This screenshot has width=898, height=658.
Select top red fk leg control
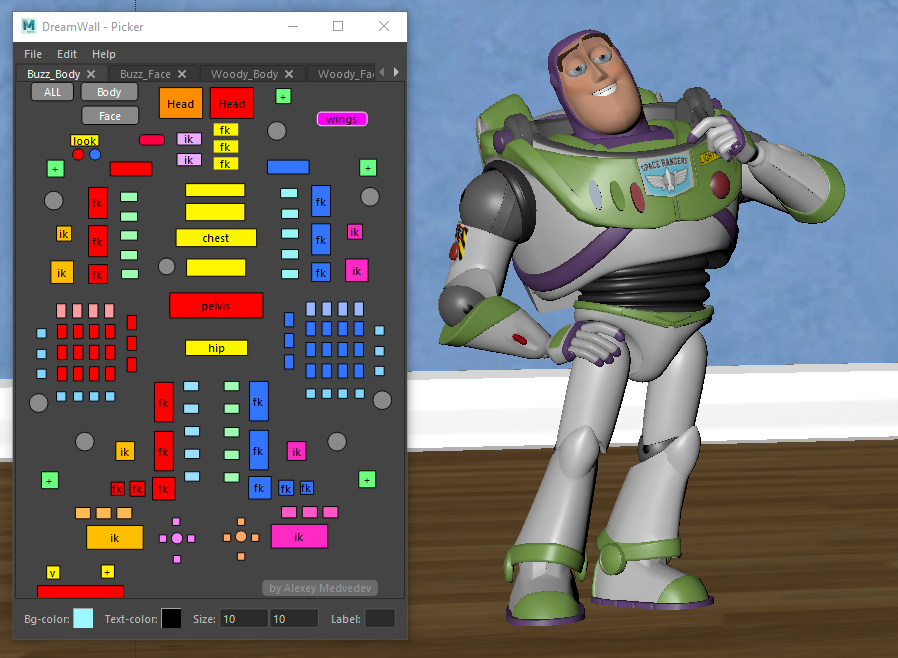click(x=164, y=402)
